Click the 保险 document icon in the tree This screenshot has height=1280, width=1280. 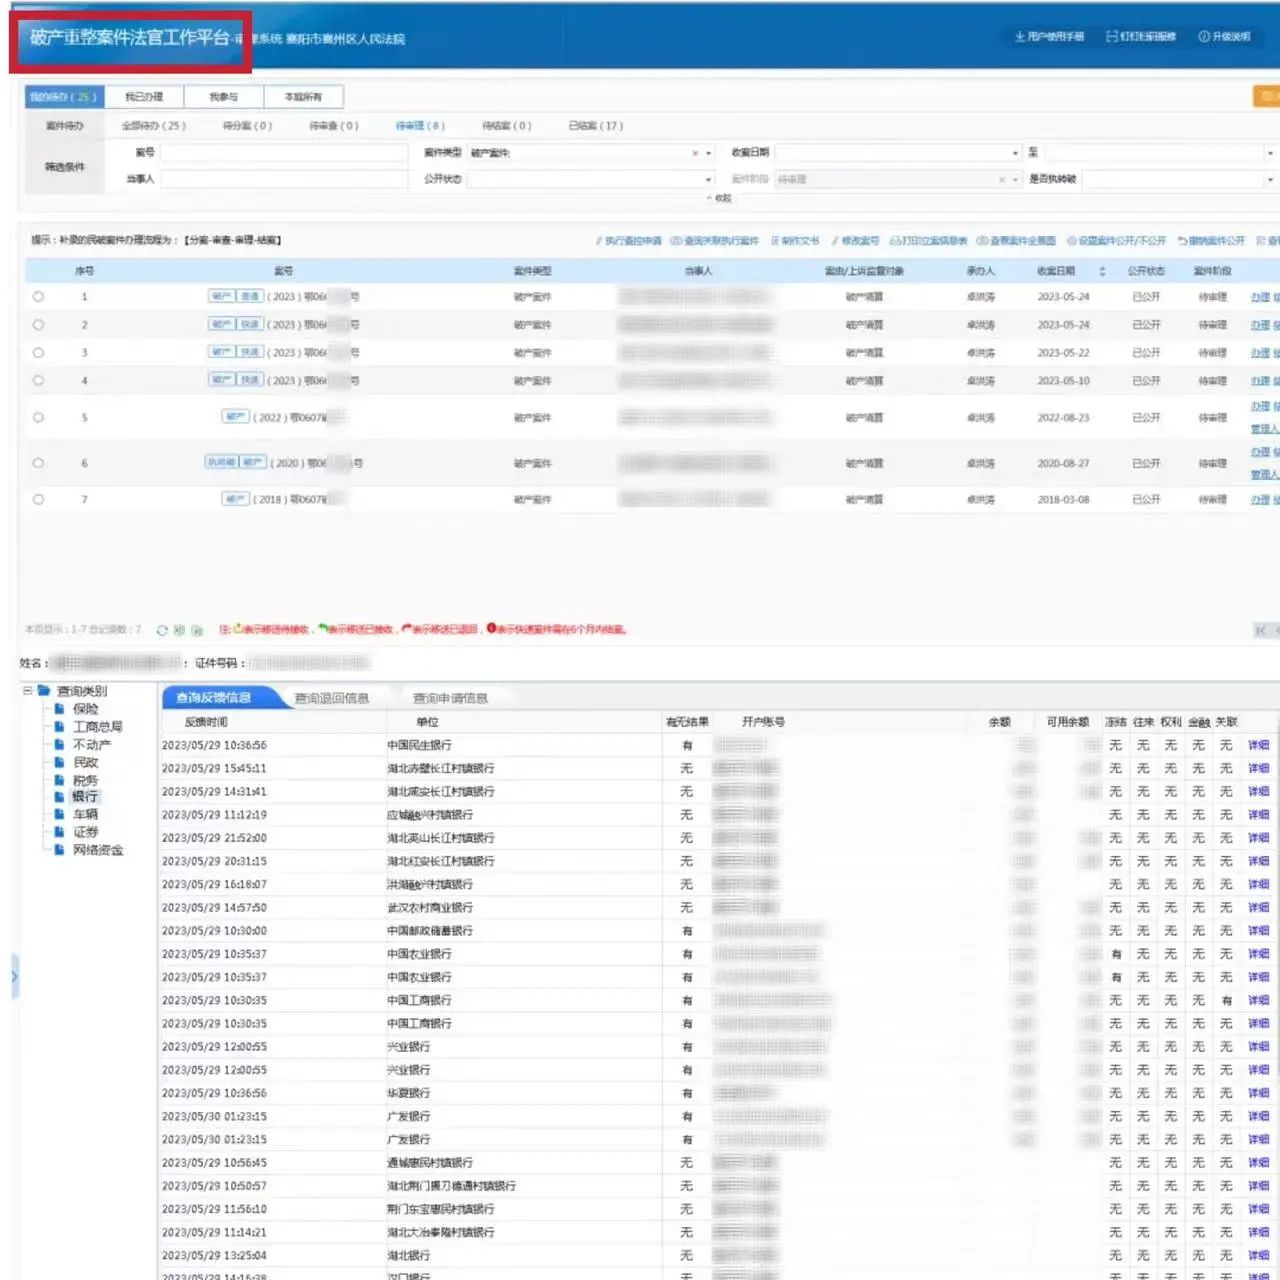(60, 709)
